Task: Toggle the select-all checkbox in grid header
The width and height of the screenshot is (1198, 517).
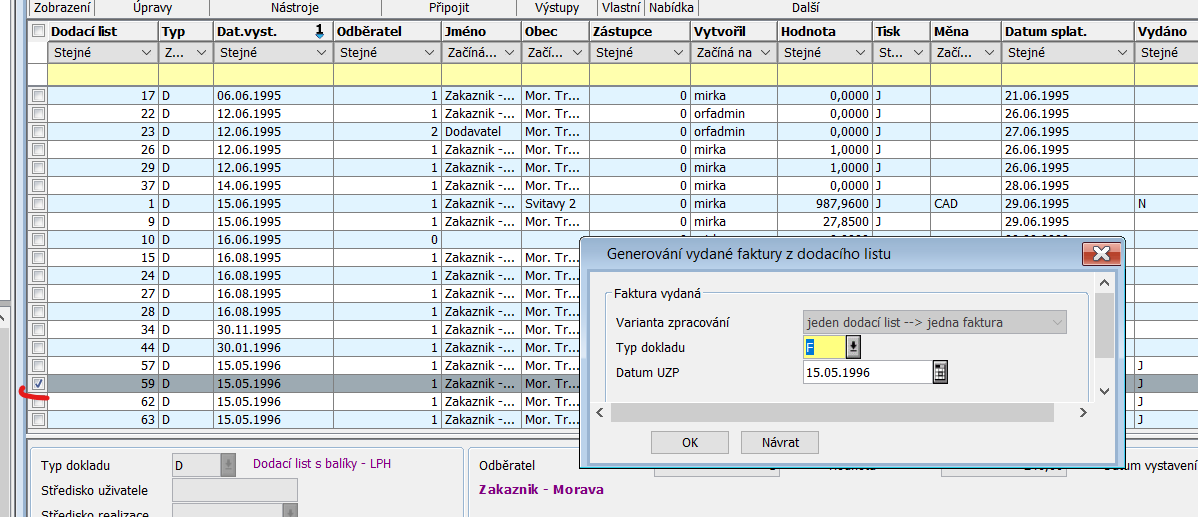Action: pos(38,31)
